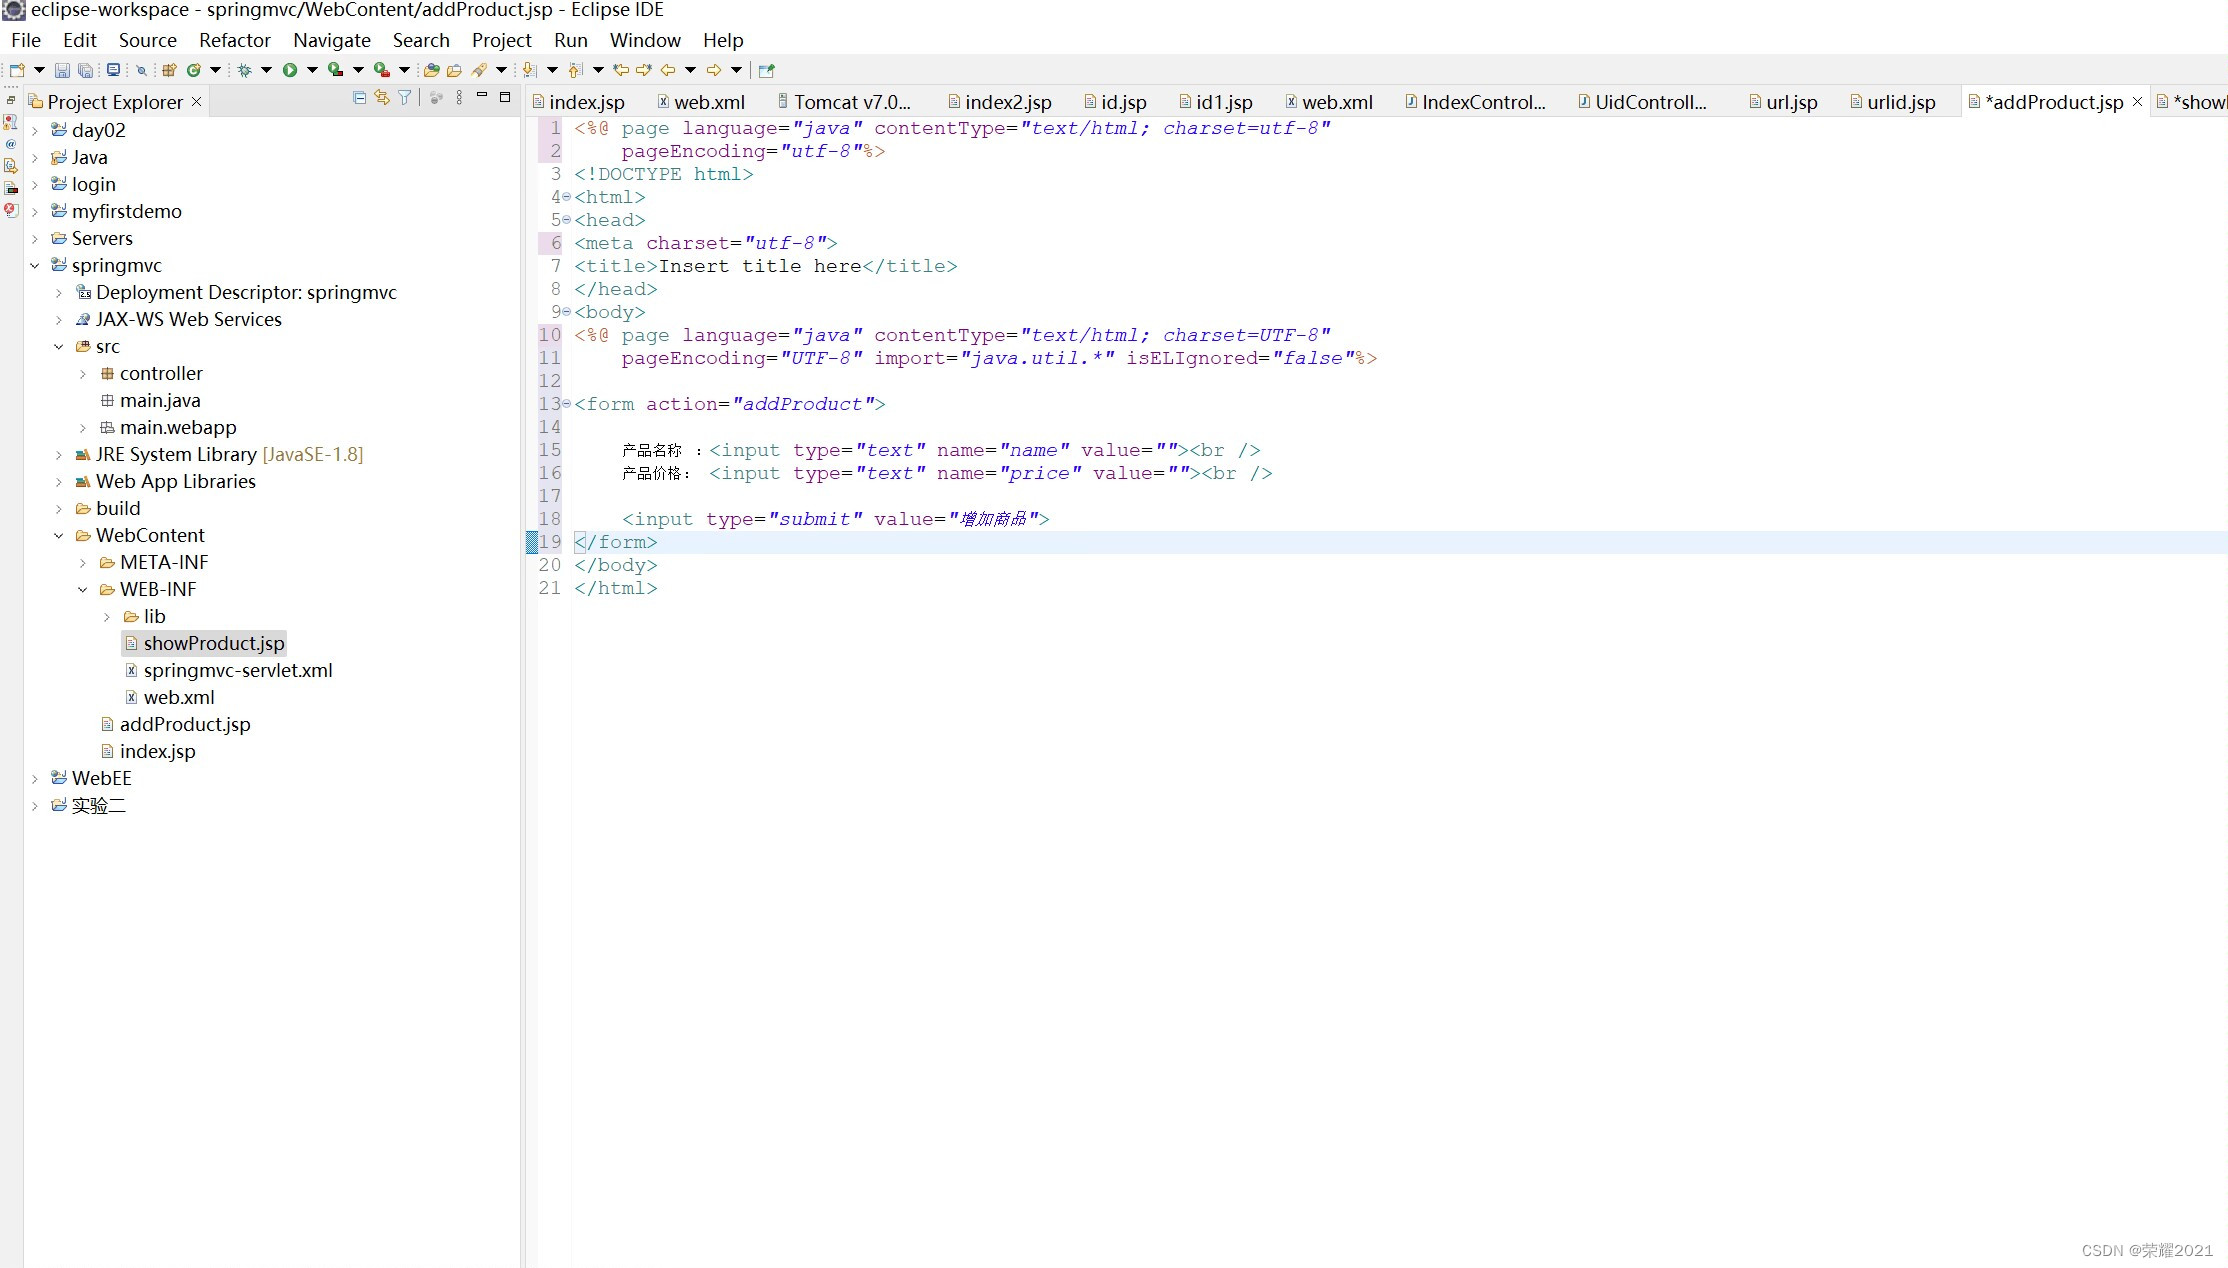The image size is (2228, 1268).
Task: Maximize the Project Explorer view
Action: pyautogui.click(x=505, y=97)
